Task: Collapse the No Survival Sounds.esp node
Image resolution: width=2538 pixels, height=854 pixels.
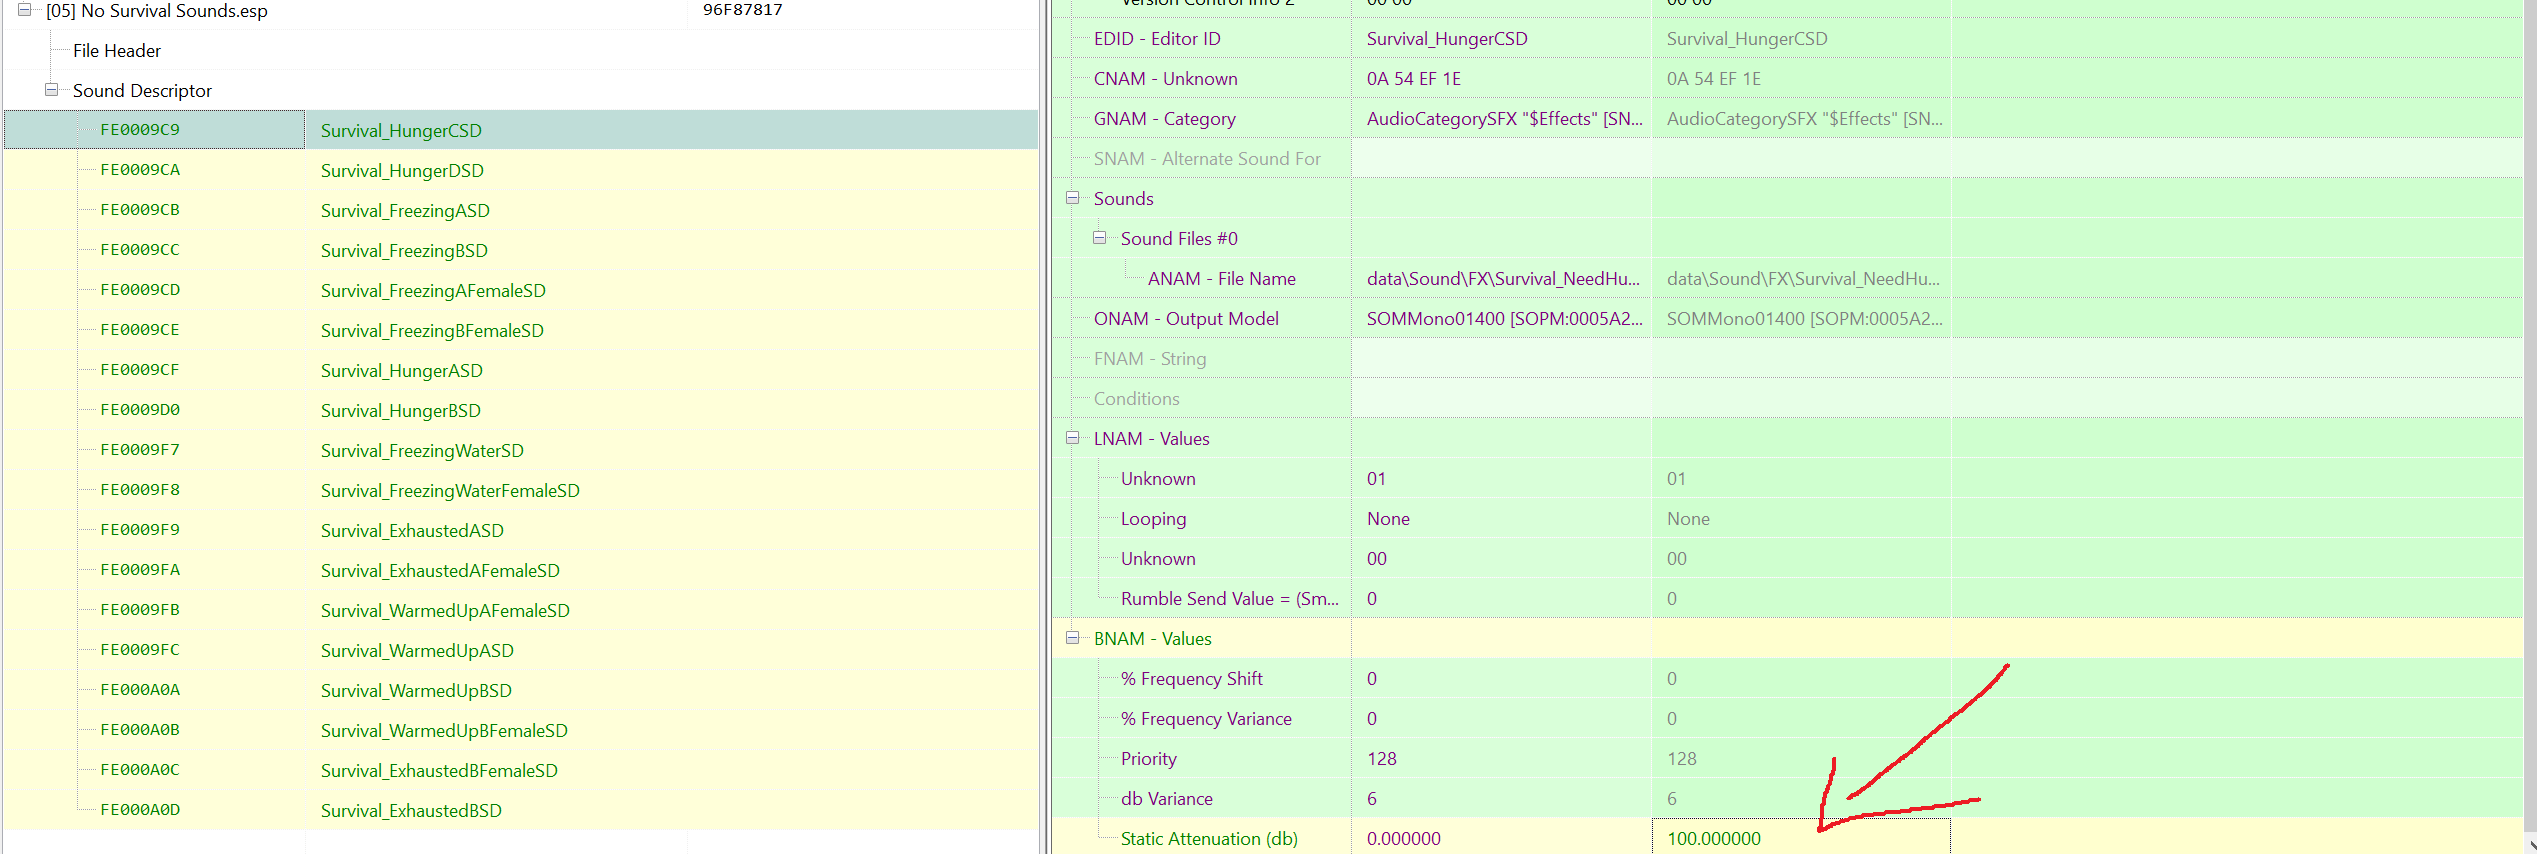Action: [24, 10]
